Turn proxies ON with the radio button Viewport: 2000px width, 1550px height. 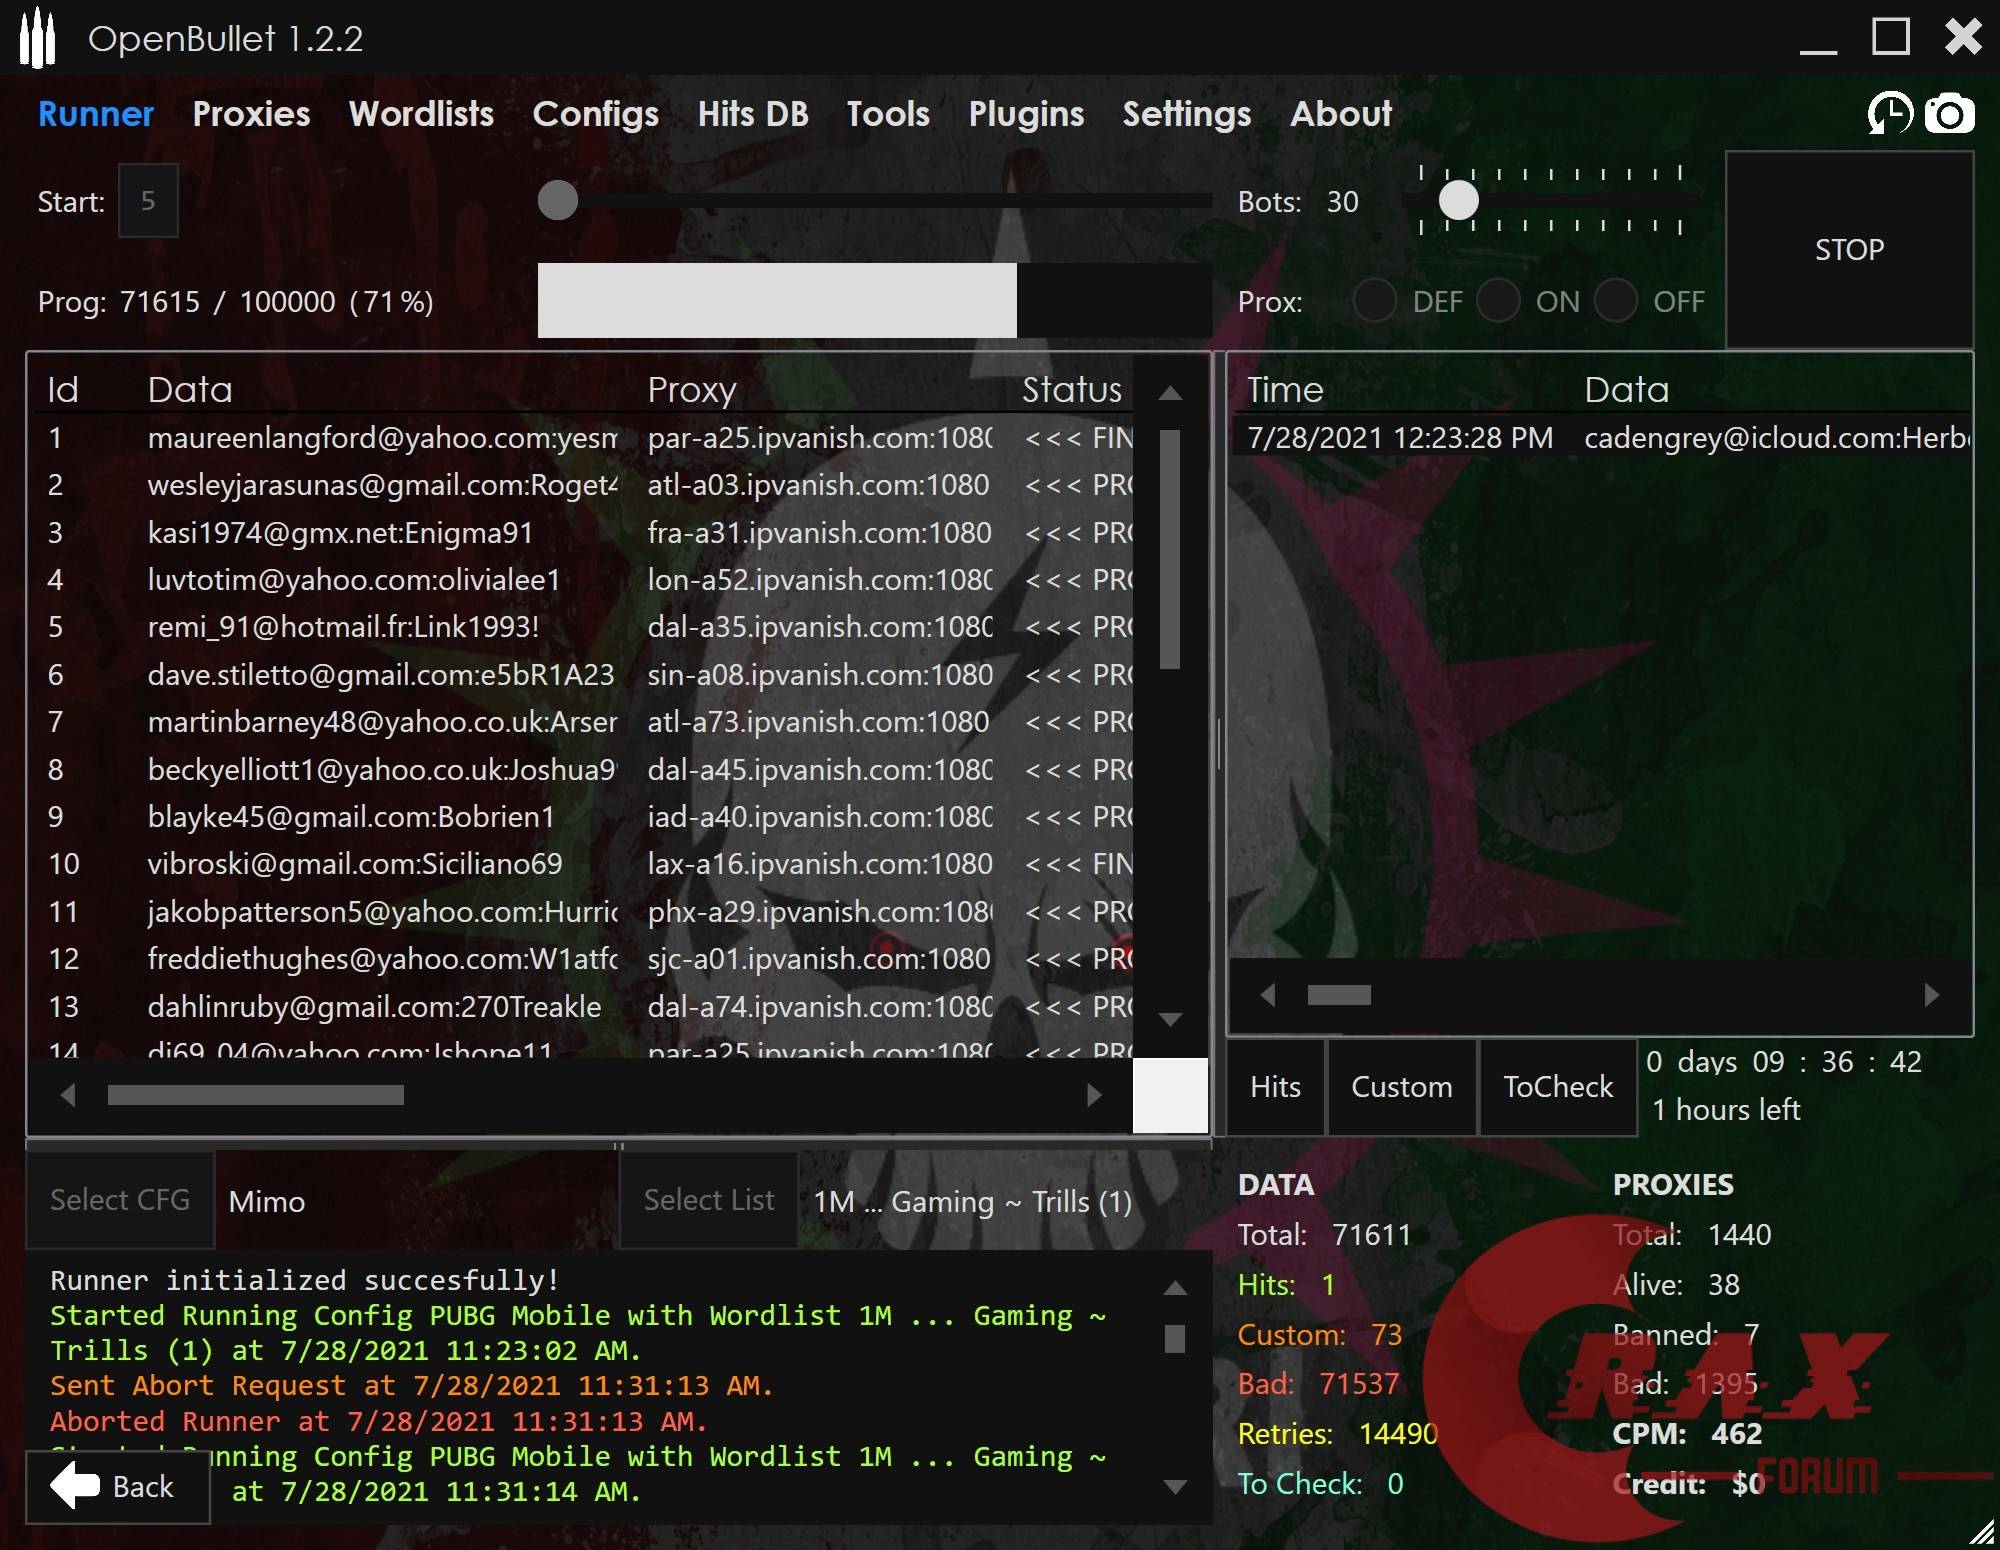[x=1498, y=301]
